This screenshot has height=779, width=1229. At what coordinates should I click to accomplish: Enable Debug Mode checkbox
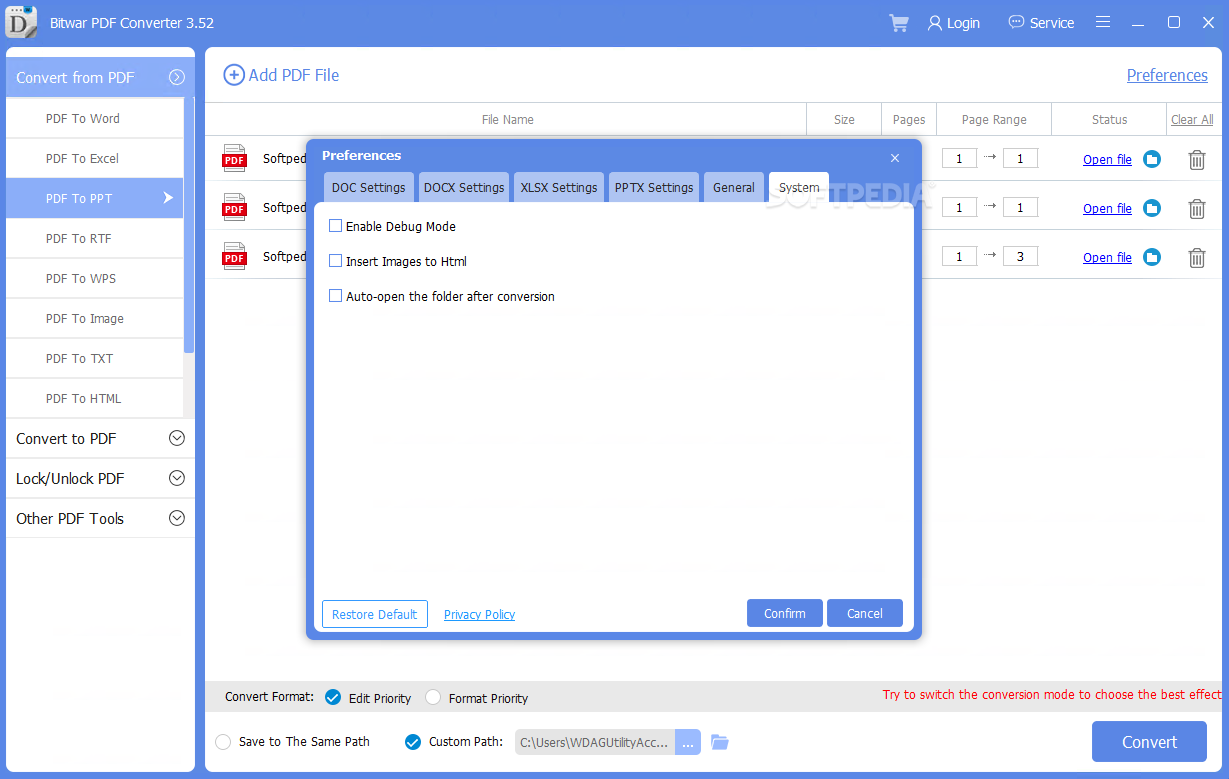[335, 226]
